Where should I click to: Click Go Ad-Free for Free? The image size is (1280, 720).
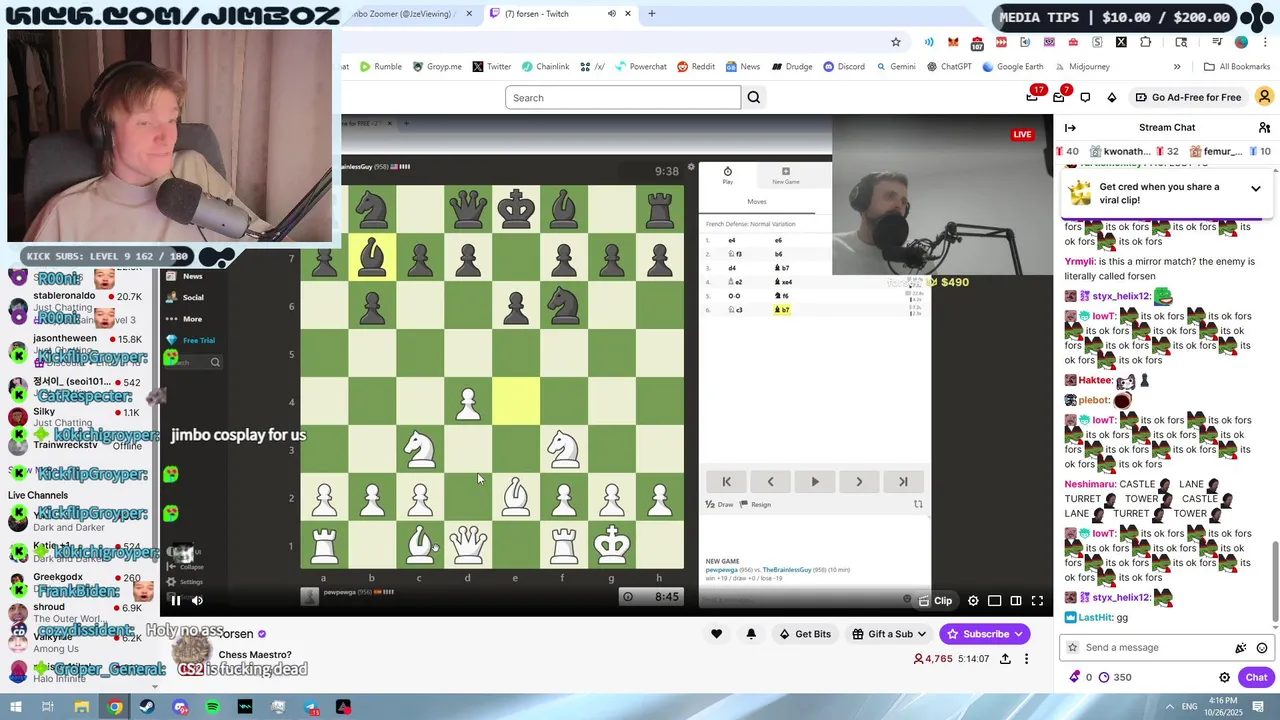(1188, 97)
